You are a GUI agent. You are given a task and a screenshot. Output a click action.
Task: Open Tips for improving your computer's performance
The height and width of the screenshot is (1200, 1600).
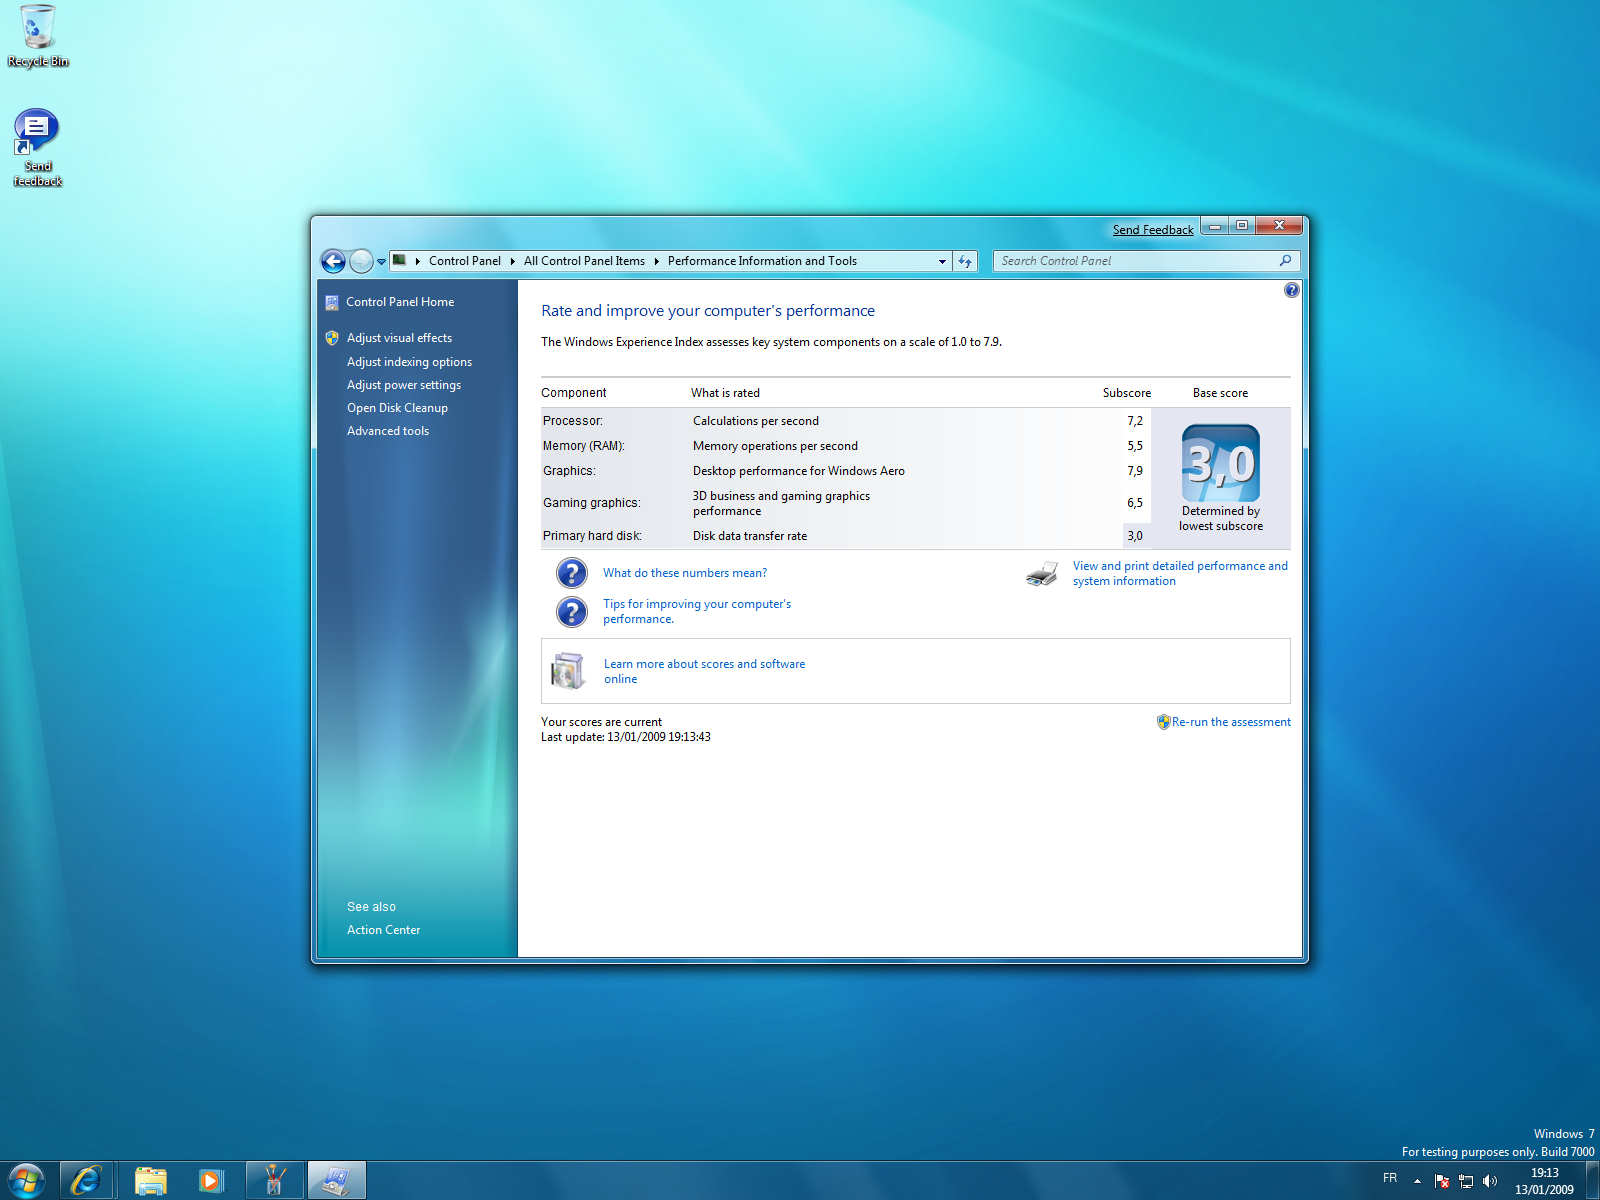[x=697, y=611]
